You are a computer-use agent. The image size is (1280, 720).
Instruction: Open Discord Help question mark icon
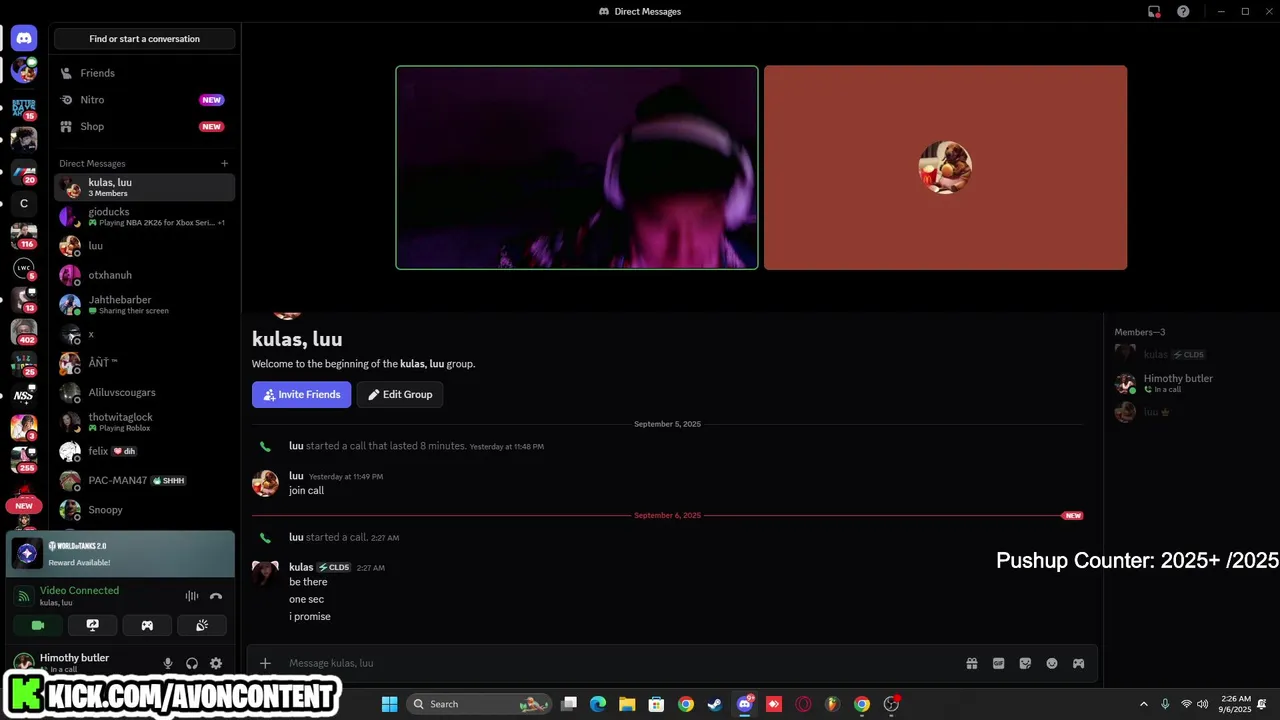[1183, 11]
